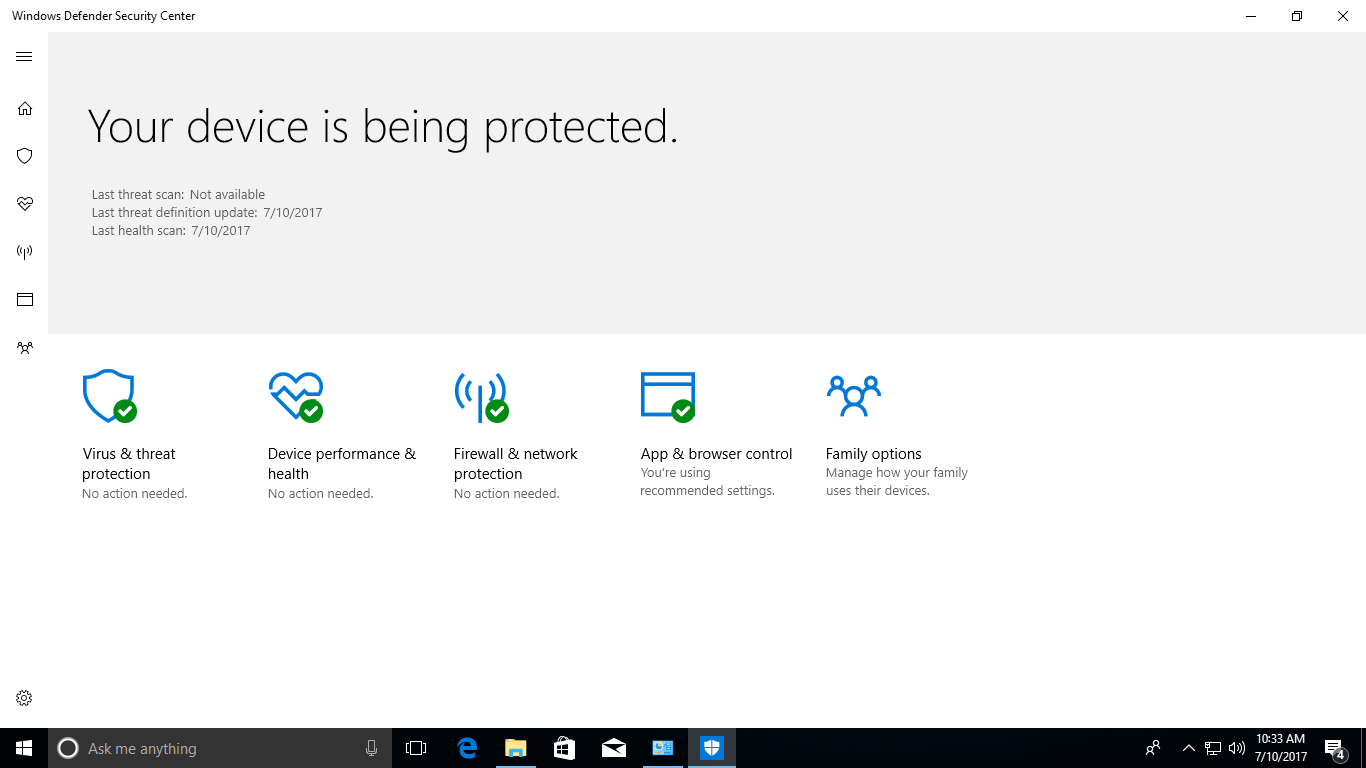
Task: Open Virus & threat protection shield in sidebar
Action: pos(24,156)
